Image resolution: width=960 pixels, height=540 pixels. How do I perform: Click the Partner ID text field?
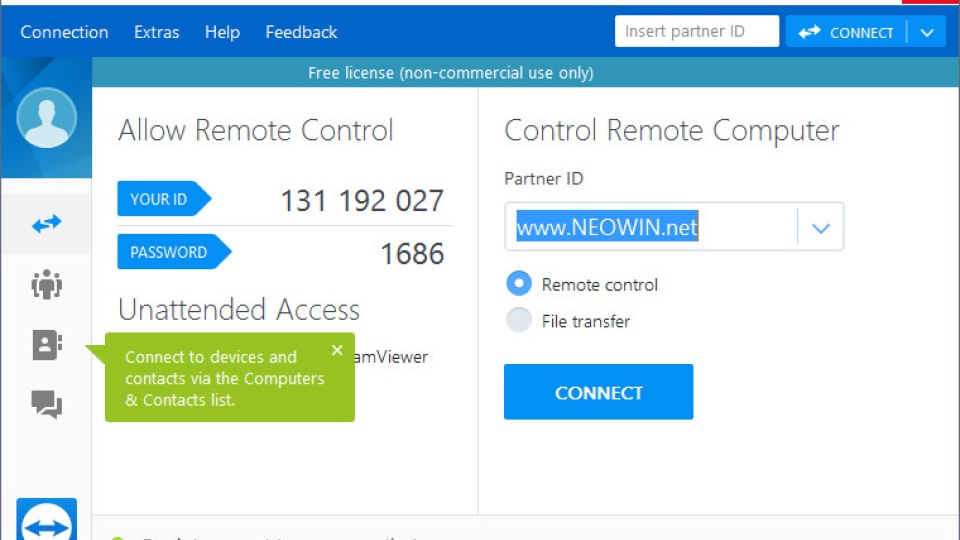[x=650, y=228]
